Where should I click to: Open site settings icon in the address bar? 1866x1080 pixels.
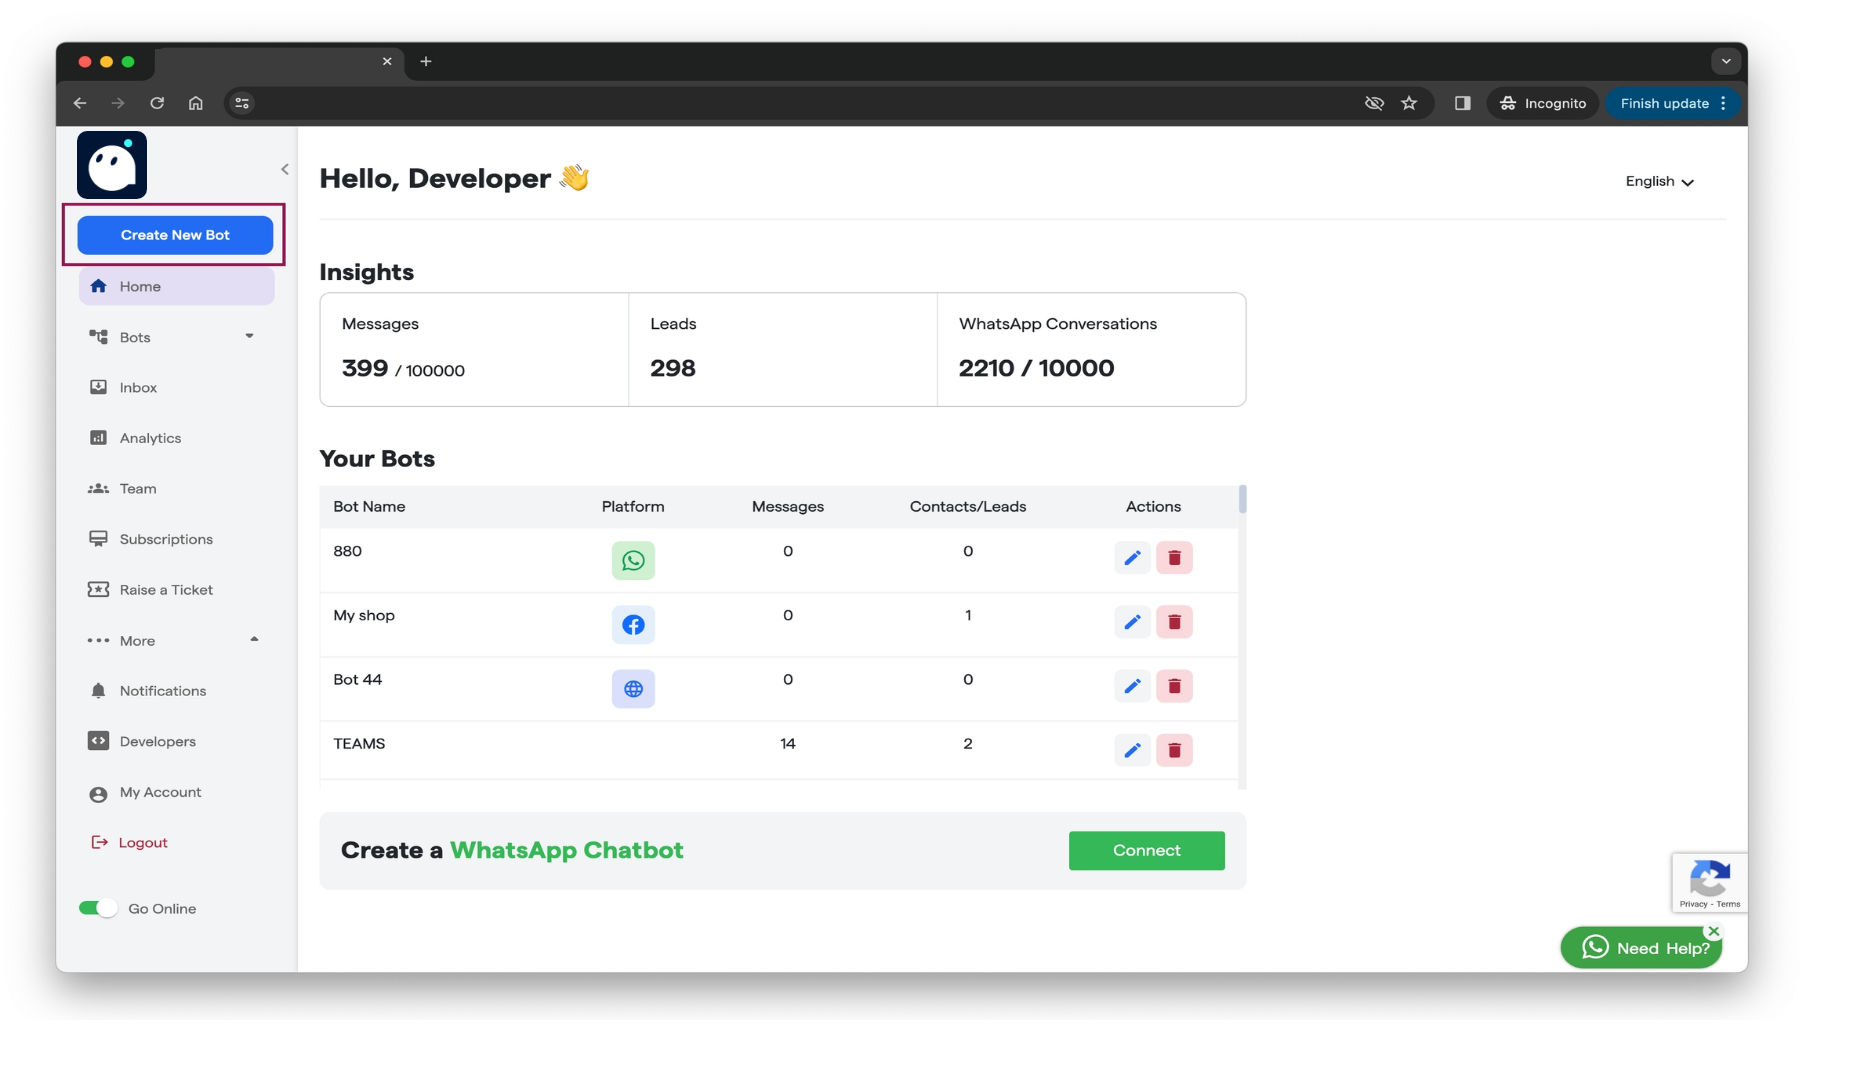241,103
